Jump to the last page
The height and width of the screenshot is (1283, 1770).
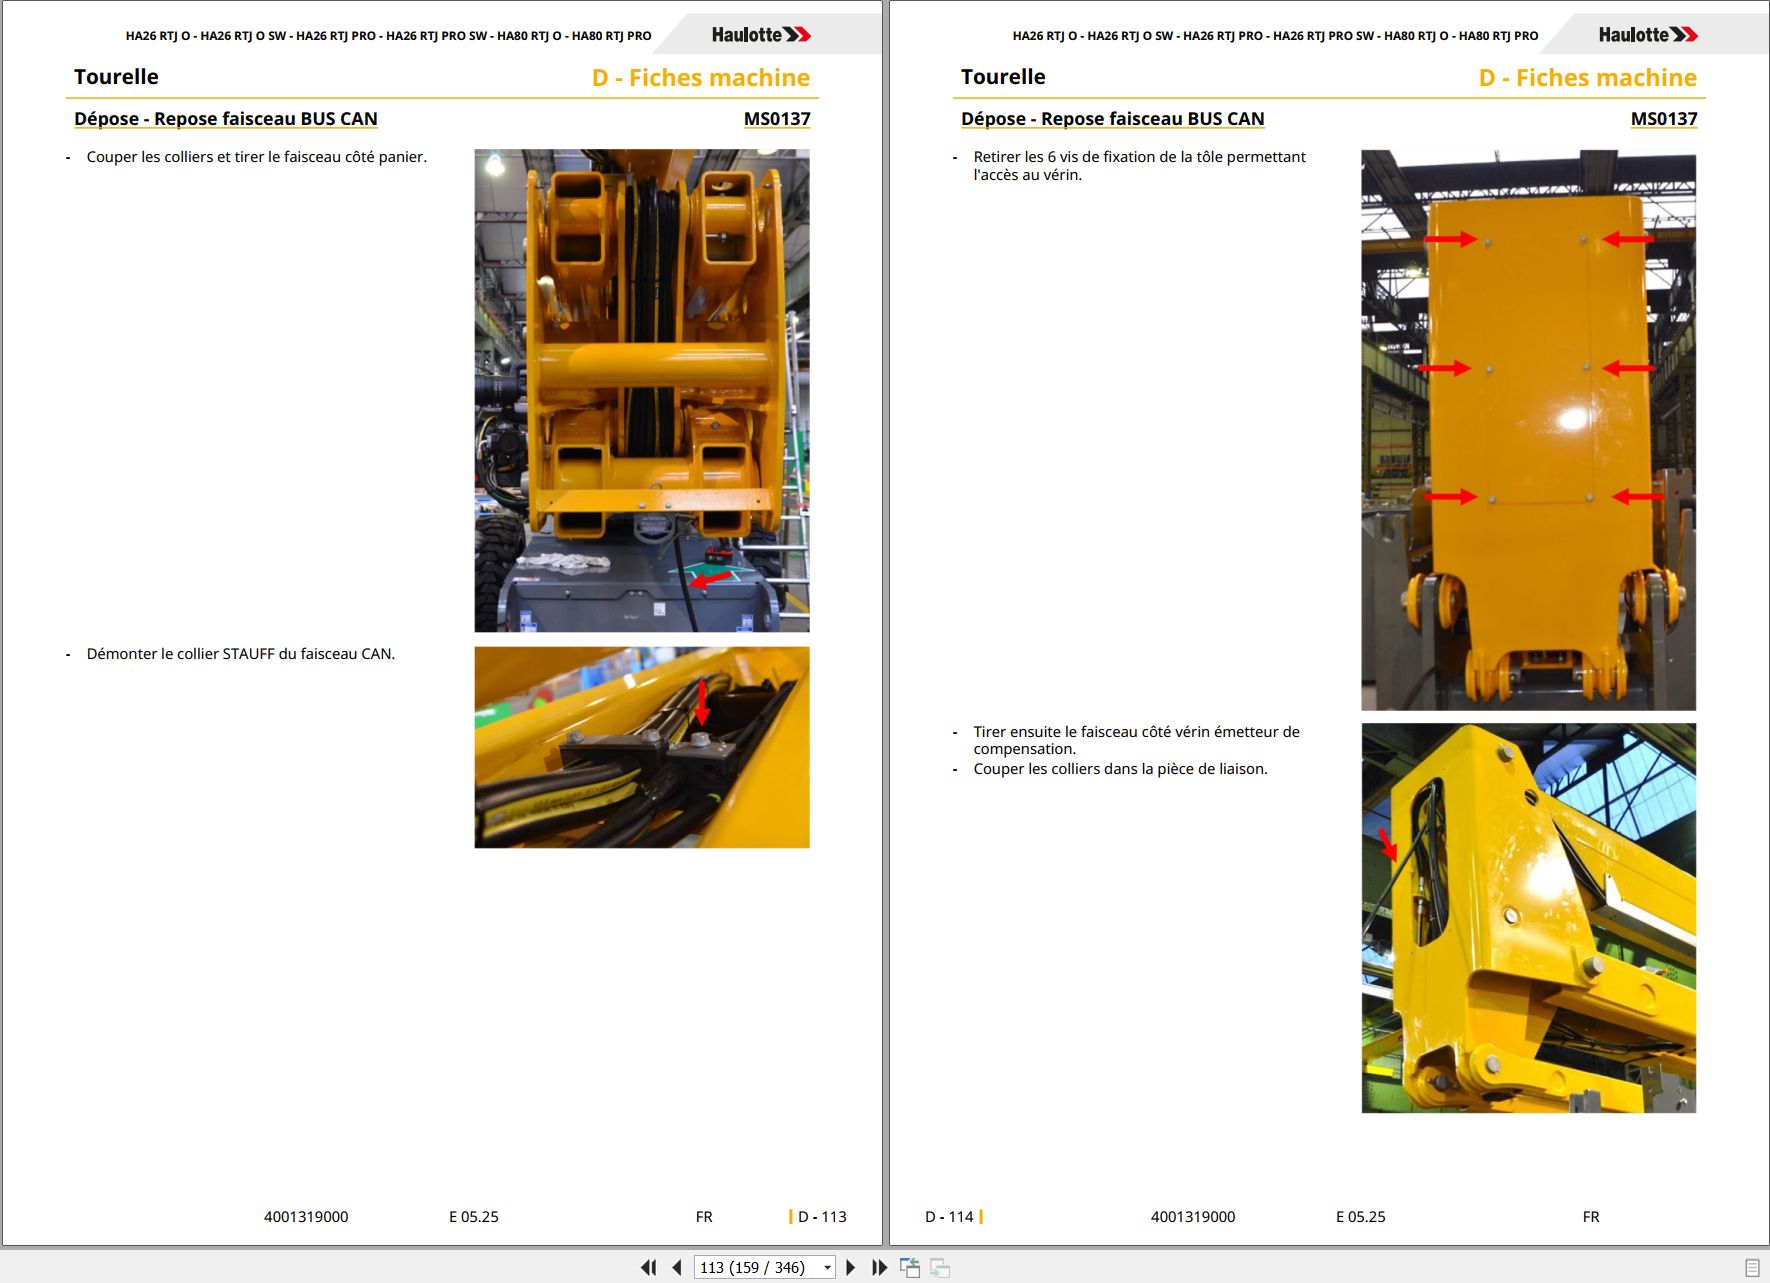coord(879,1267)
